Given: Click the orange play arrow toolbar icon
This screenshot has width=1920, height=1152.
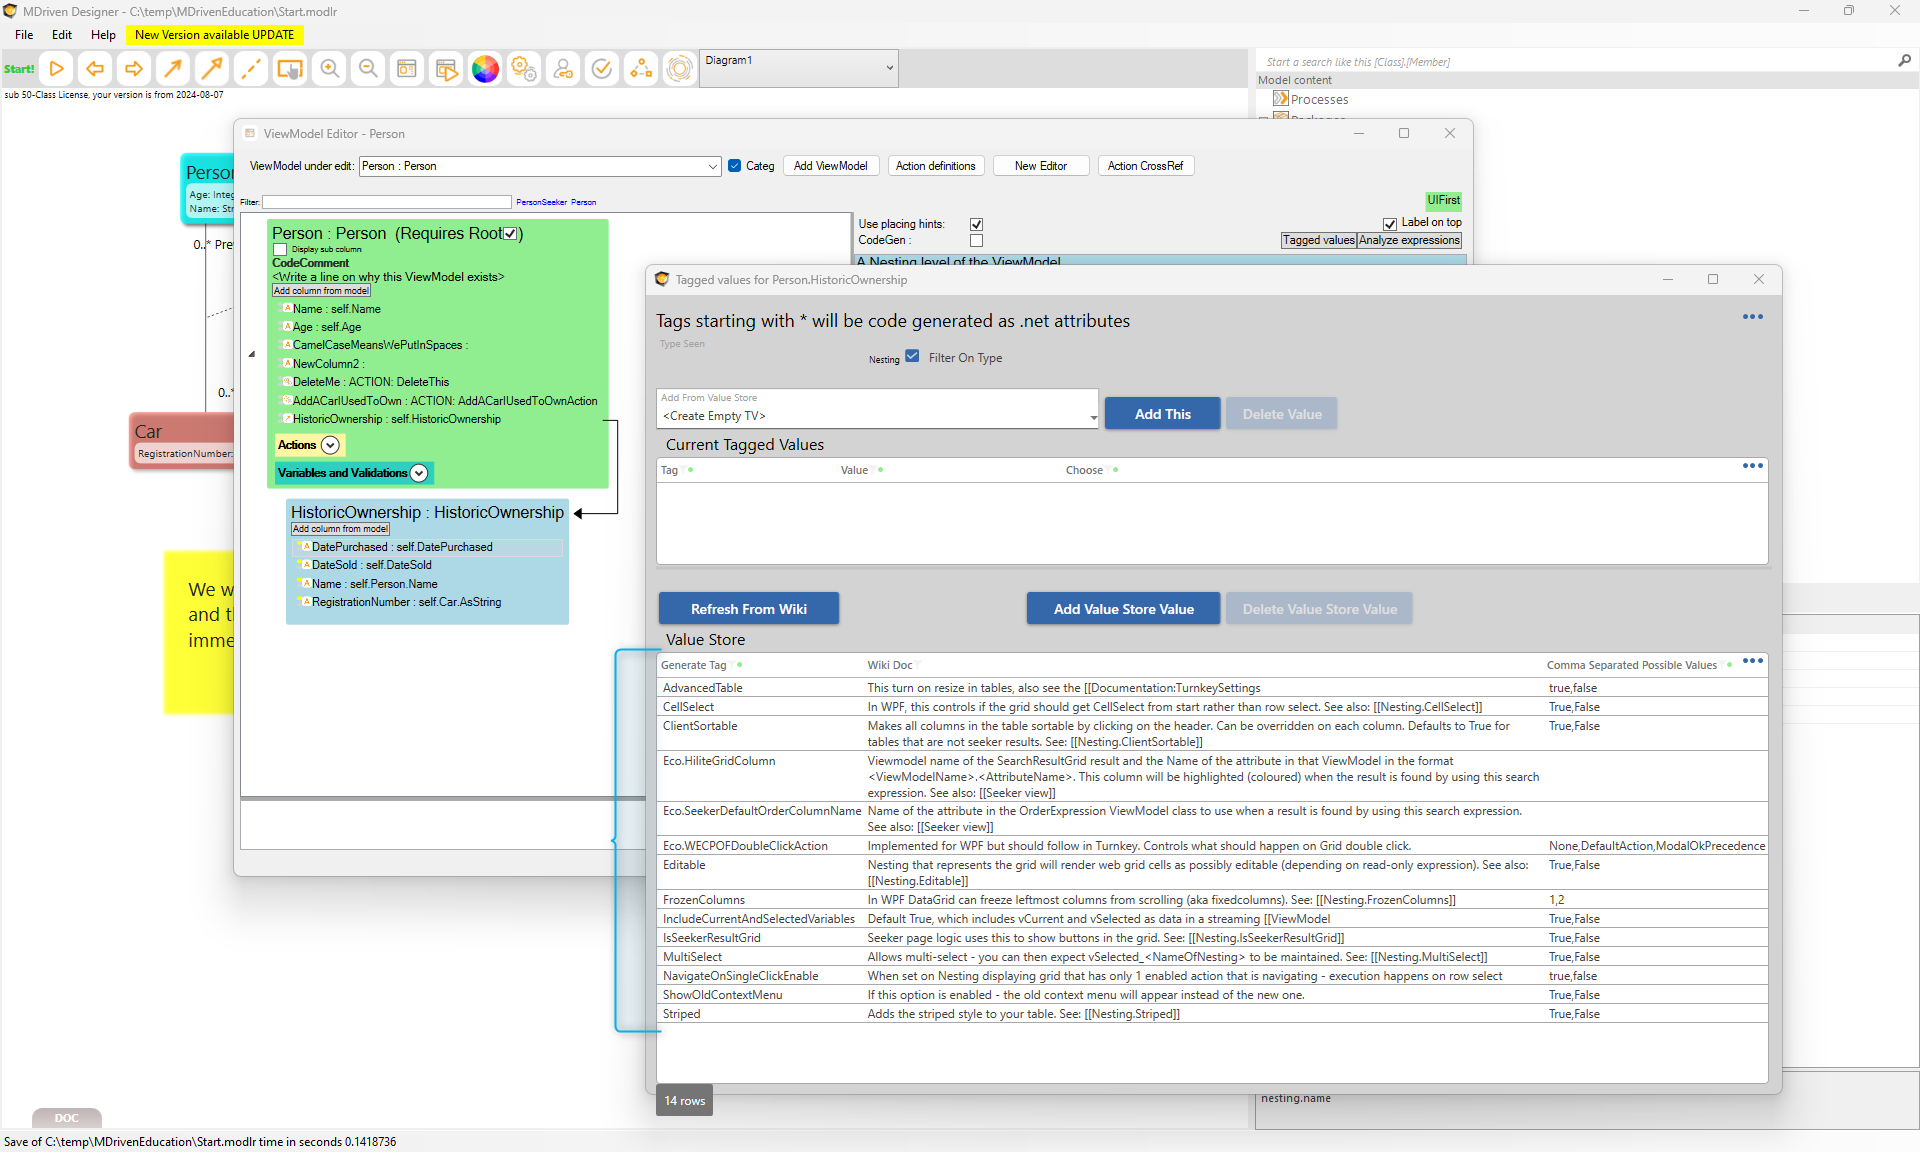Looking at the screenshot, I should click(x=57, y=69).
